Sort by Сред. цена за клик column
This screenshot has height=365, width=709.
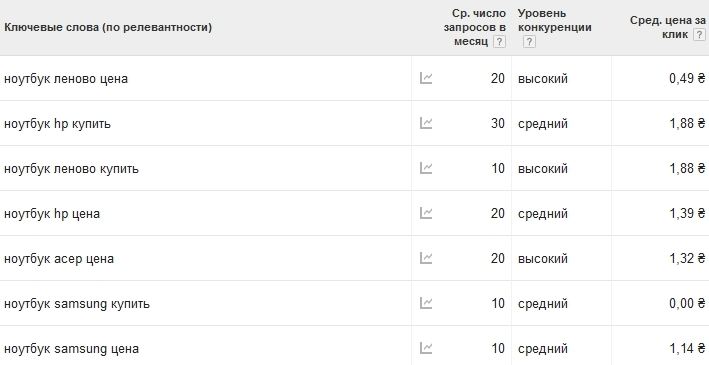pyautogui.click(x=667, y=27)
